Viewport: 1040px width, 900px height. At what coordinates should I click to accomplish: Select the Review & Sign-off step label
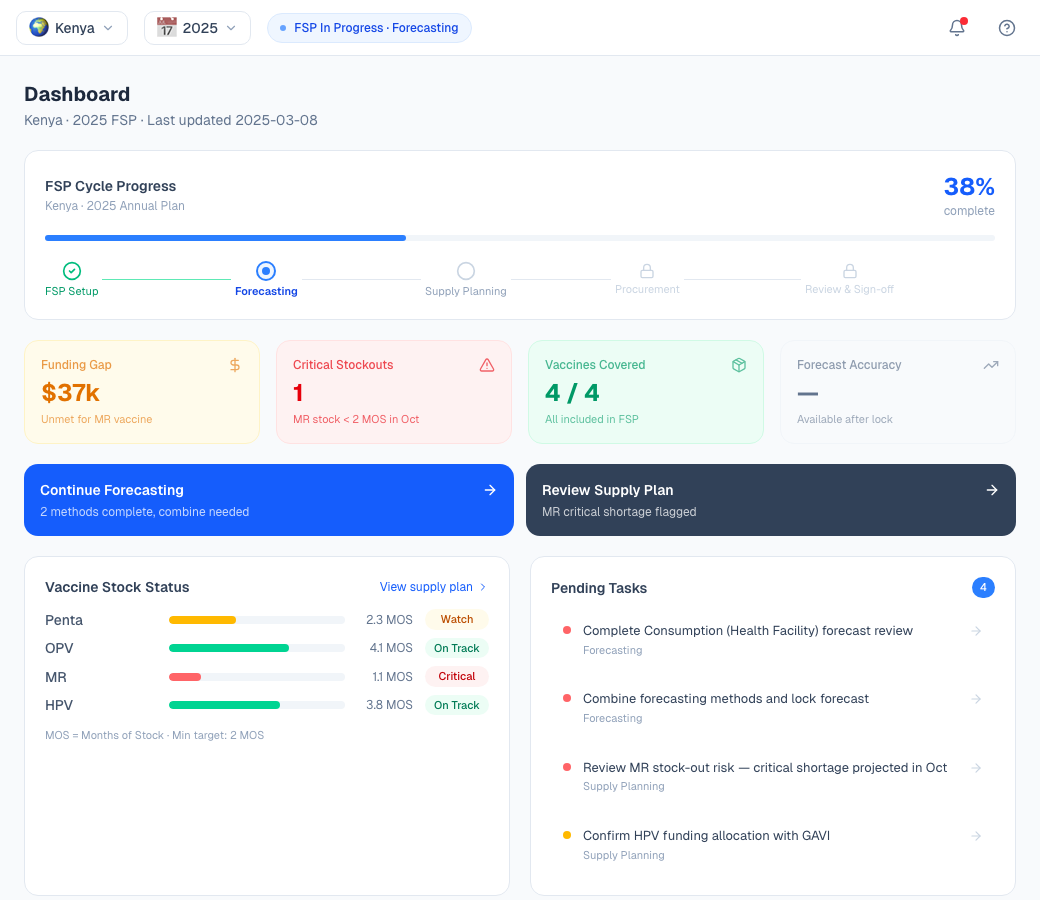point(849,289)
